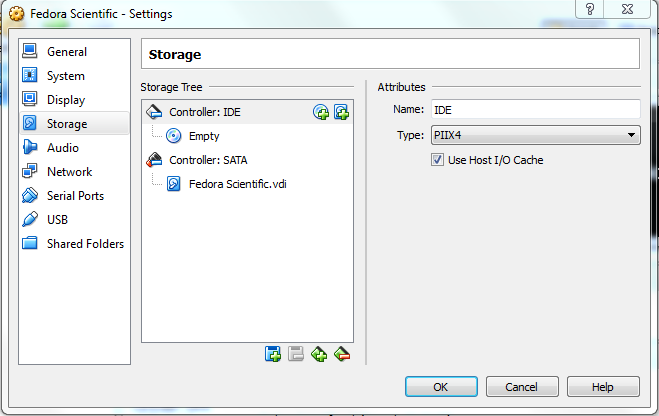Open the General settings category
Image resolution: width=659 pixels, height=416 pixels.
pos(66,52)
